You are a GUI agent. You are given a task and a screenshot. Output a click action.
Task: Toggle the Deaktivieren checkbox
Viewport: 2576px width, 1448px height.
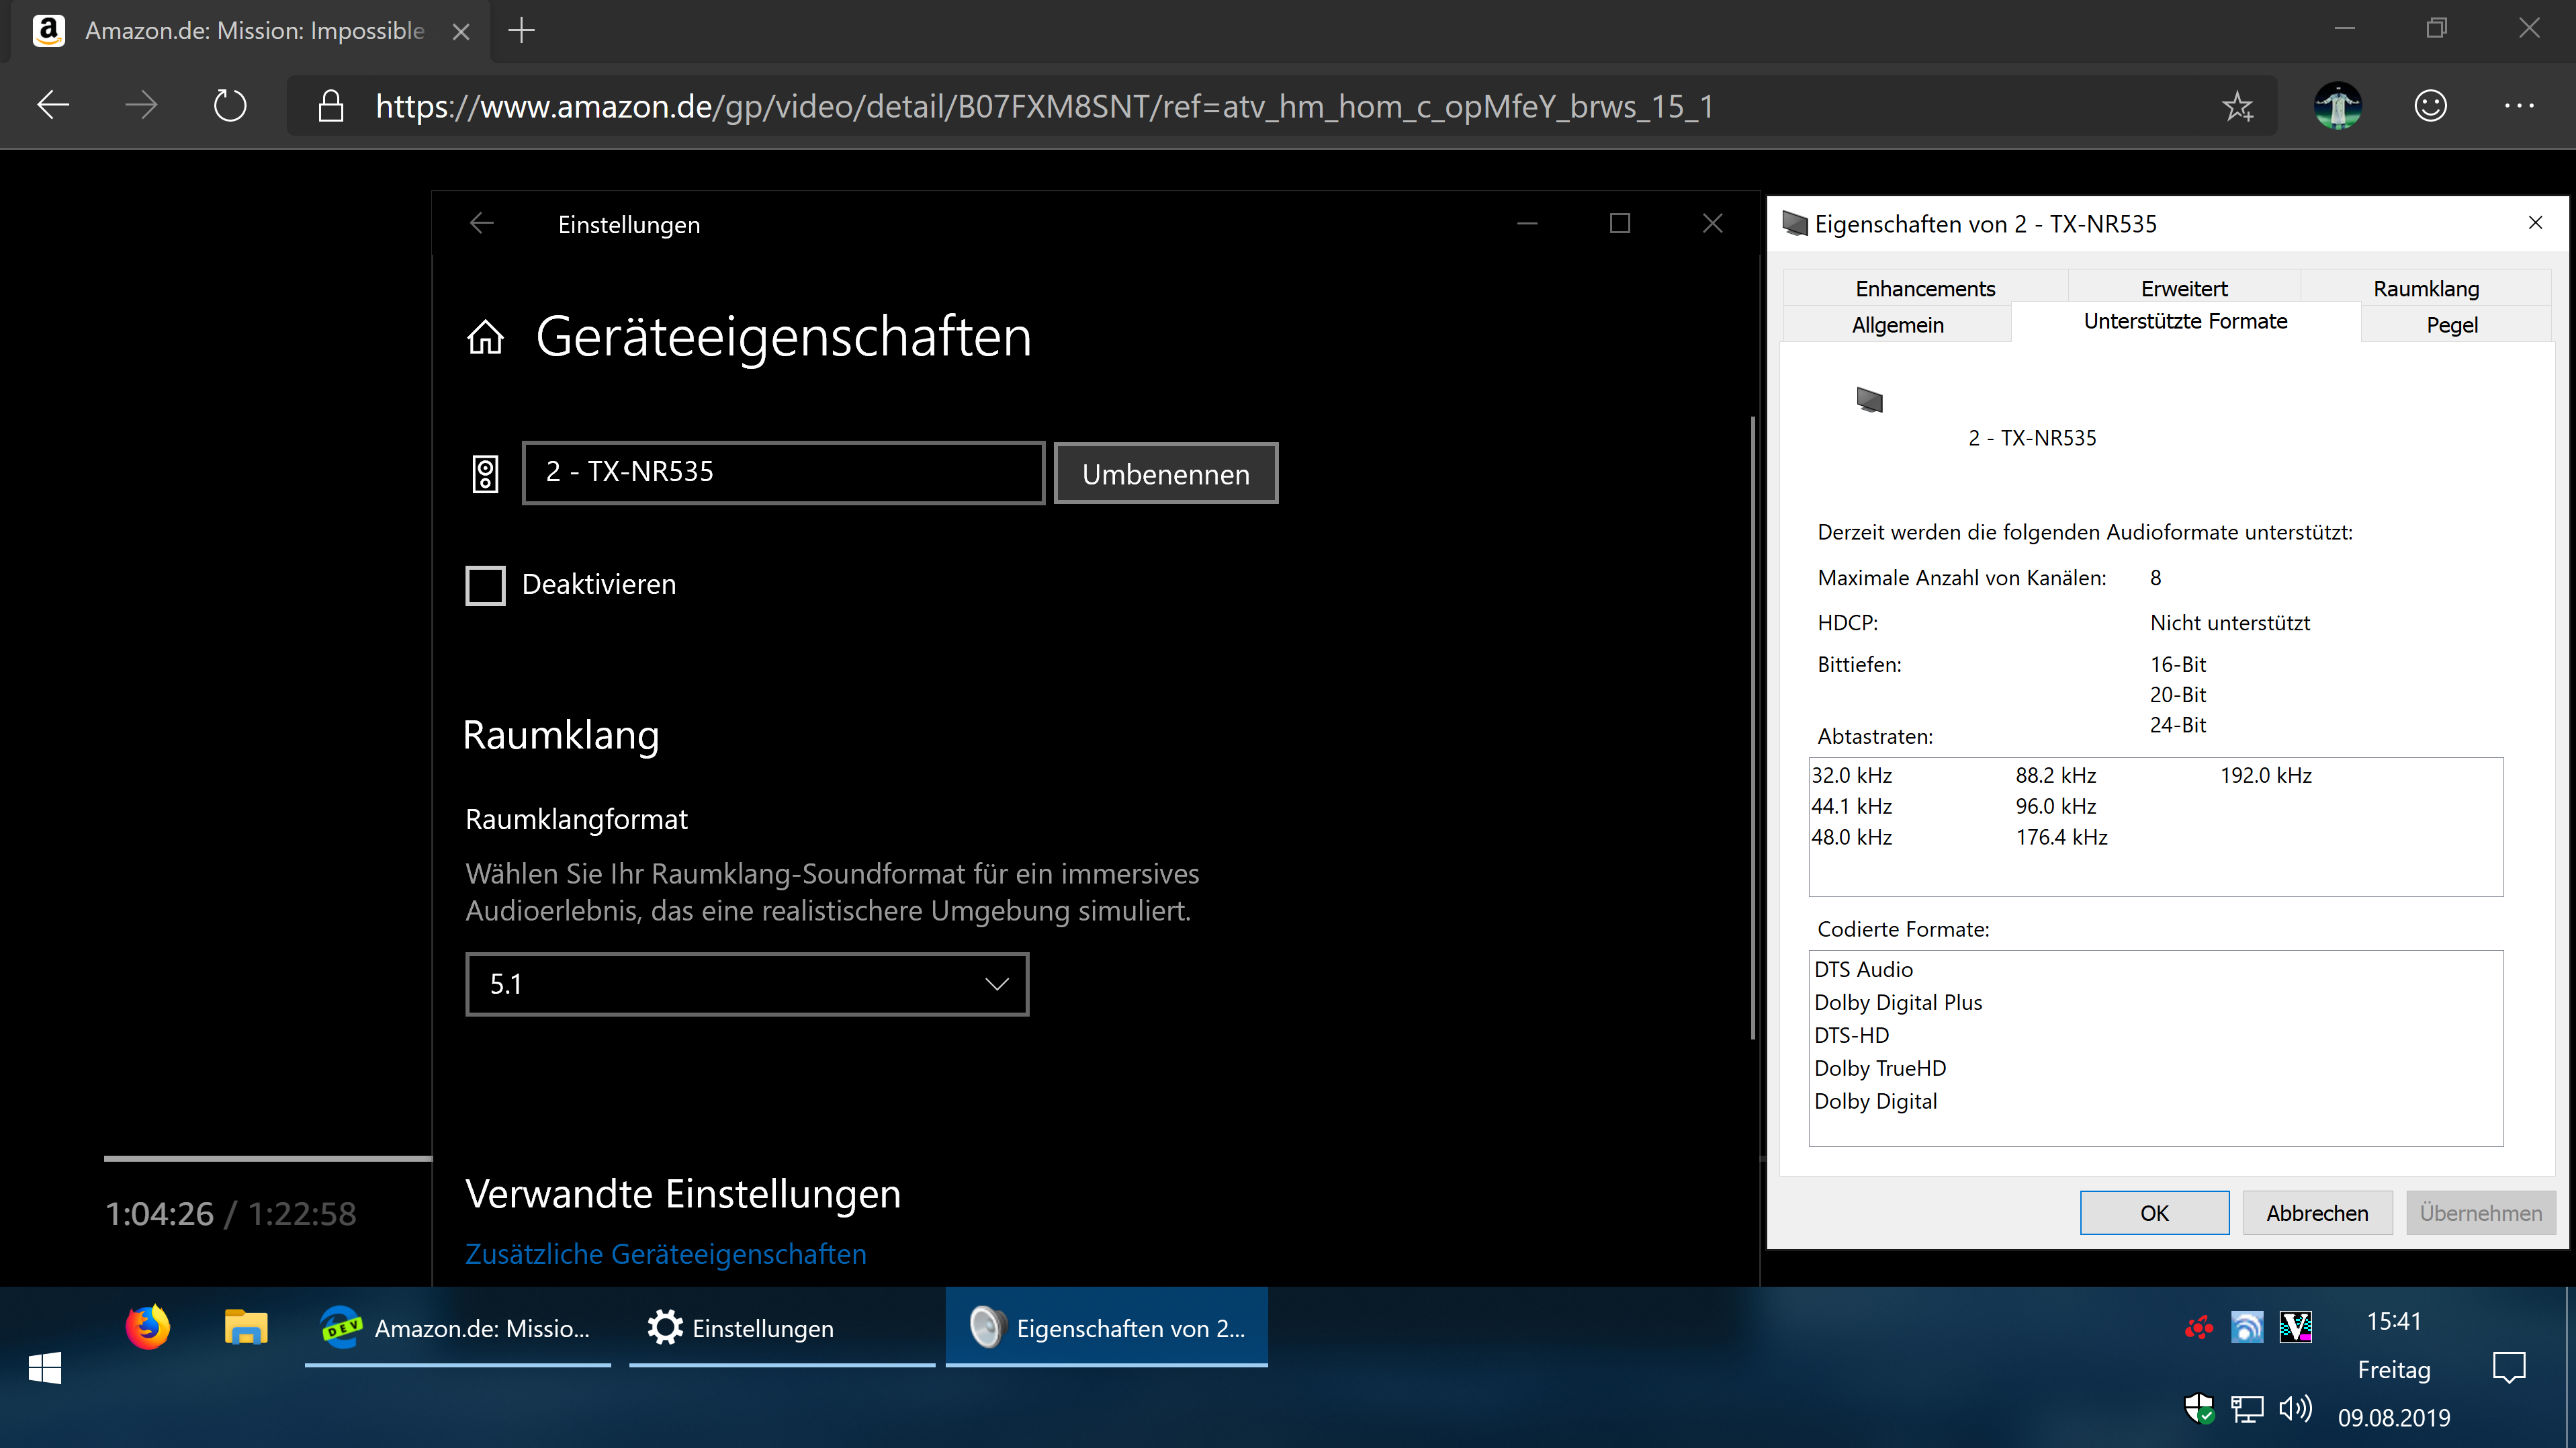tap(485, 586)
